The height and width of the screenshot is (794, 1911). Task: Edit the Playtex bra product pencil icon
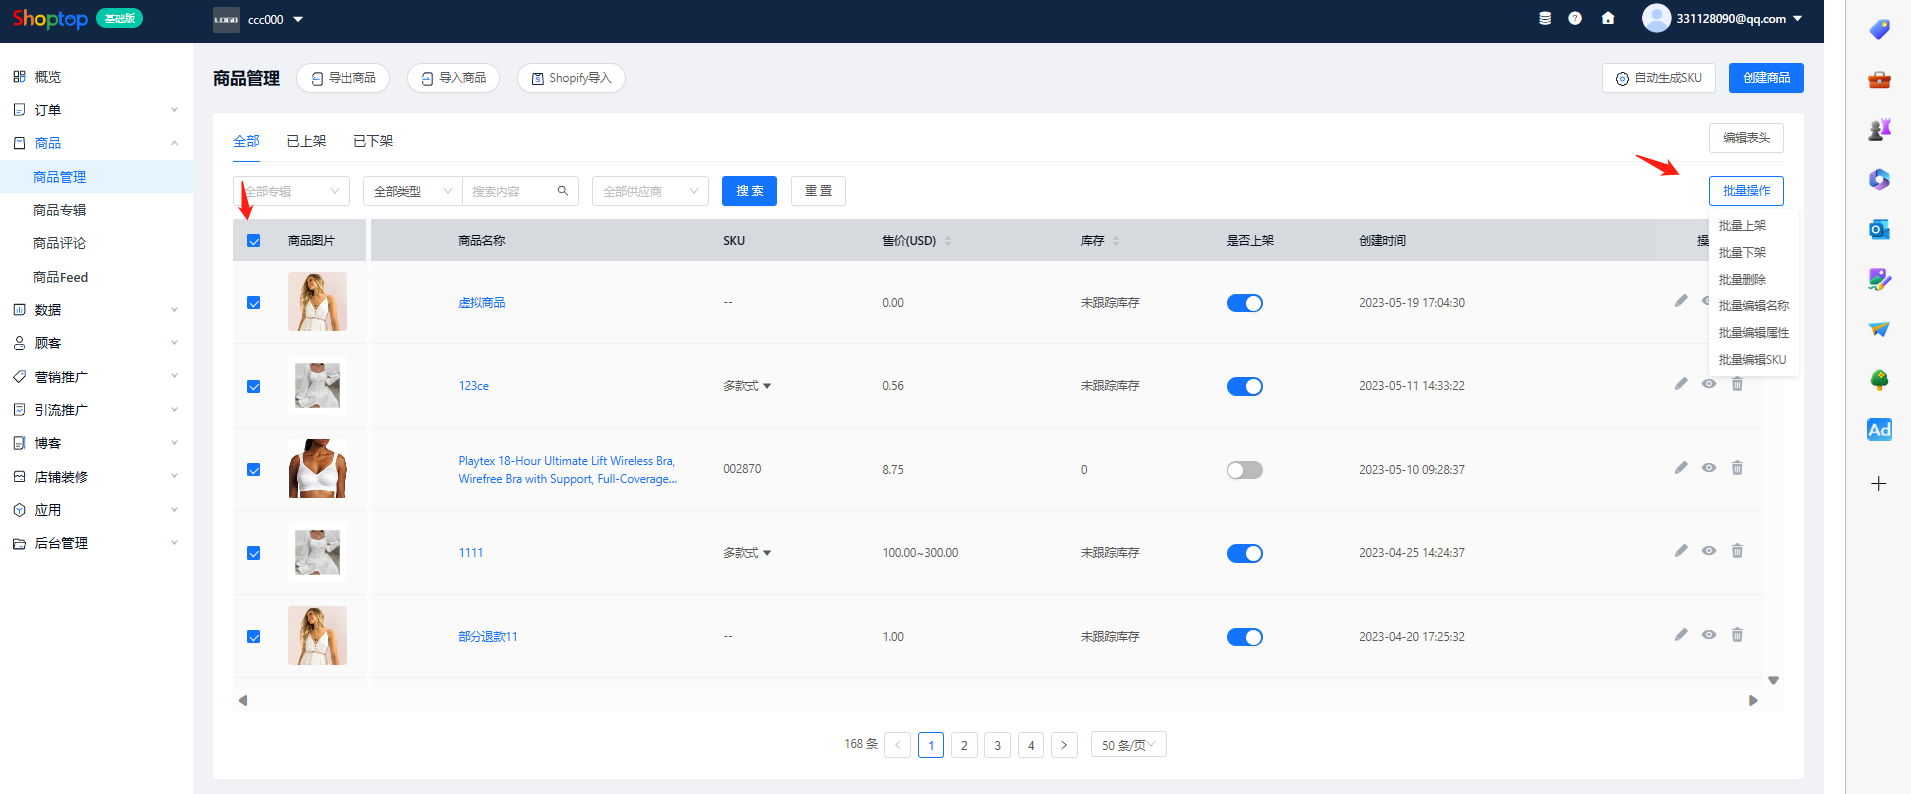click(x=1681, y=468)
